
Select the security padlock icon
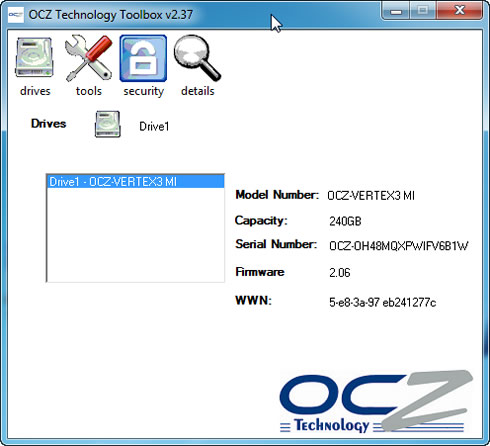pyautogui.click(x=143, y=58)
